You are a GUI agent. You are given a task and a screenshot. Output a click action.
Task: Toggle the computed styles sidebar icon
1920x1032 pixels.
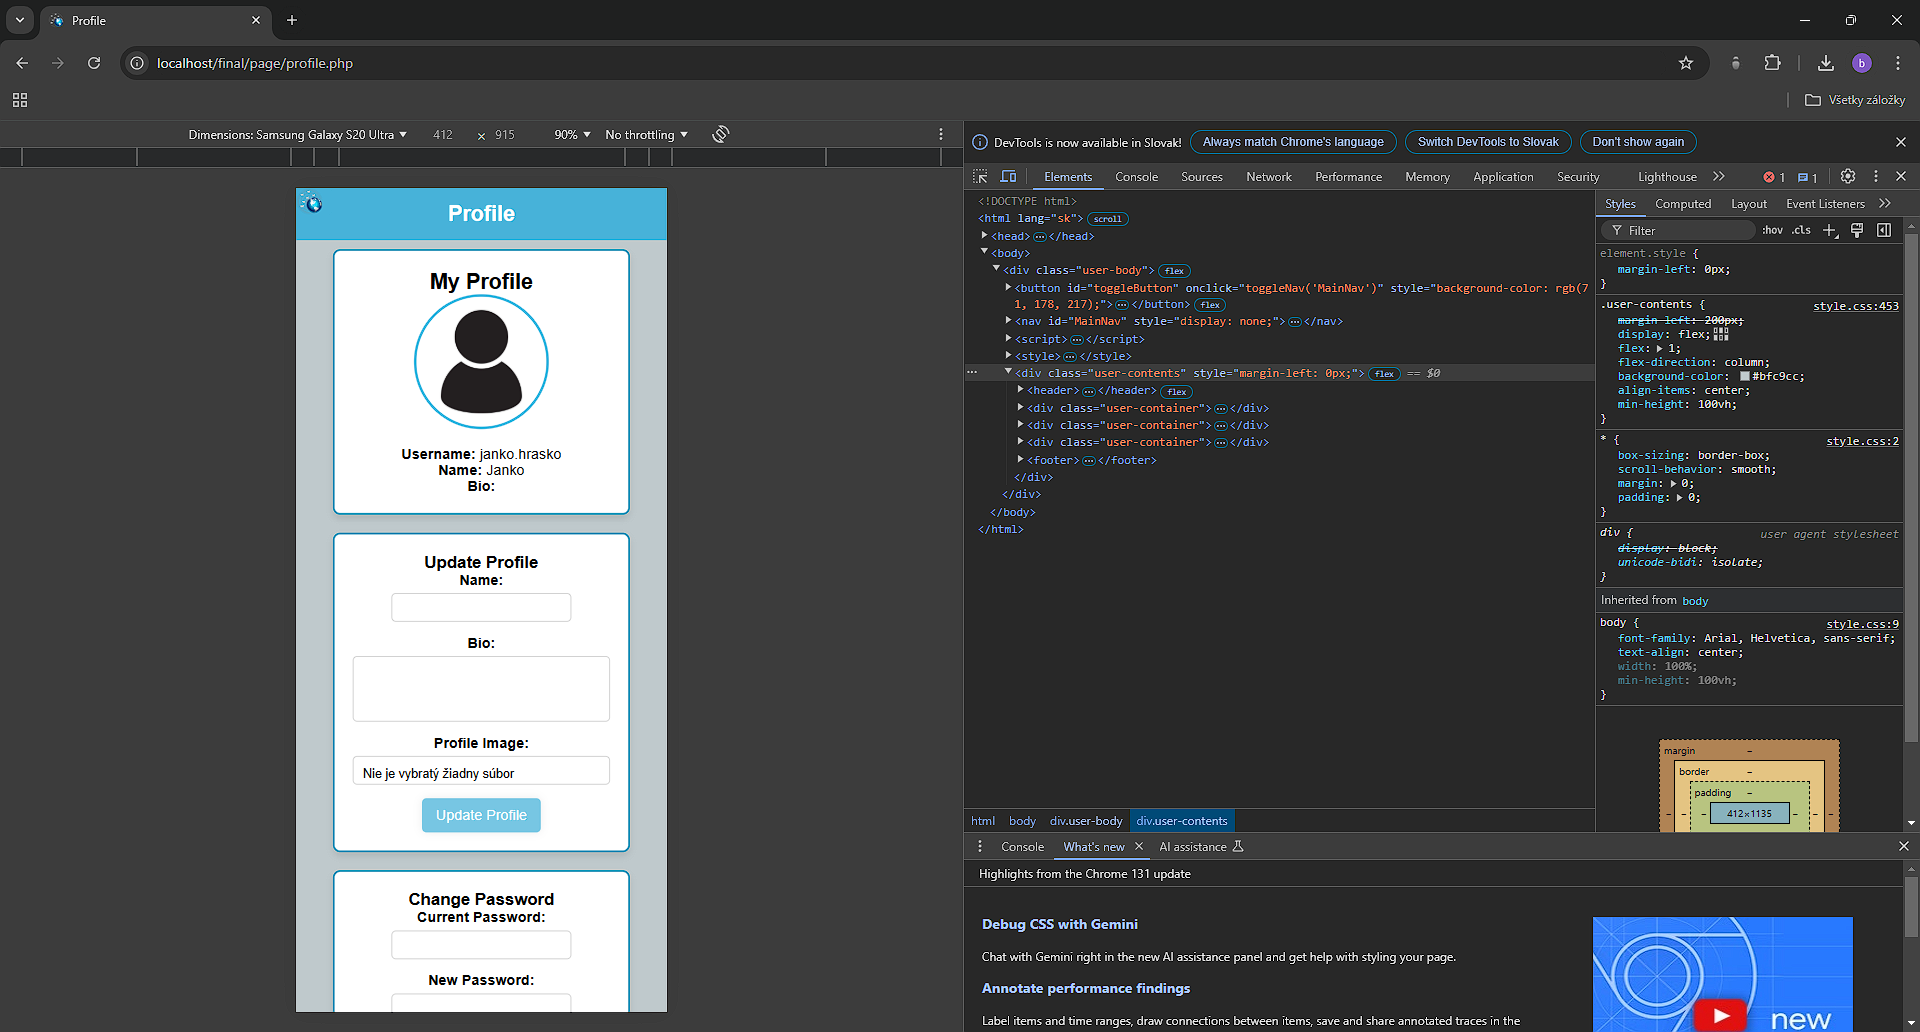(x=1884, y=230)
